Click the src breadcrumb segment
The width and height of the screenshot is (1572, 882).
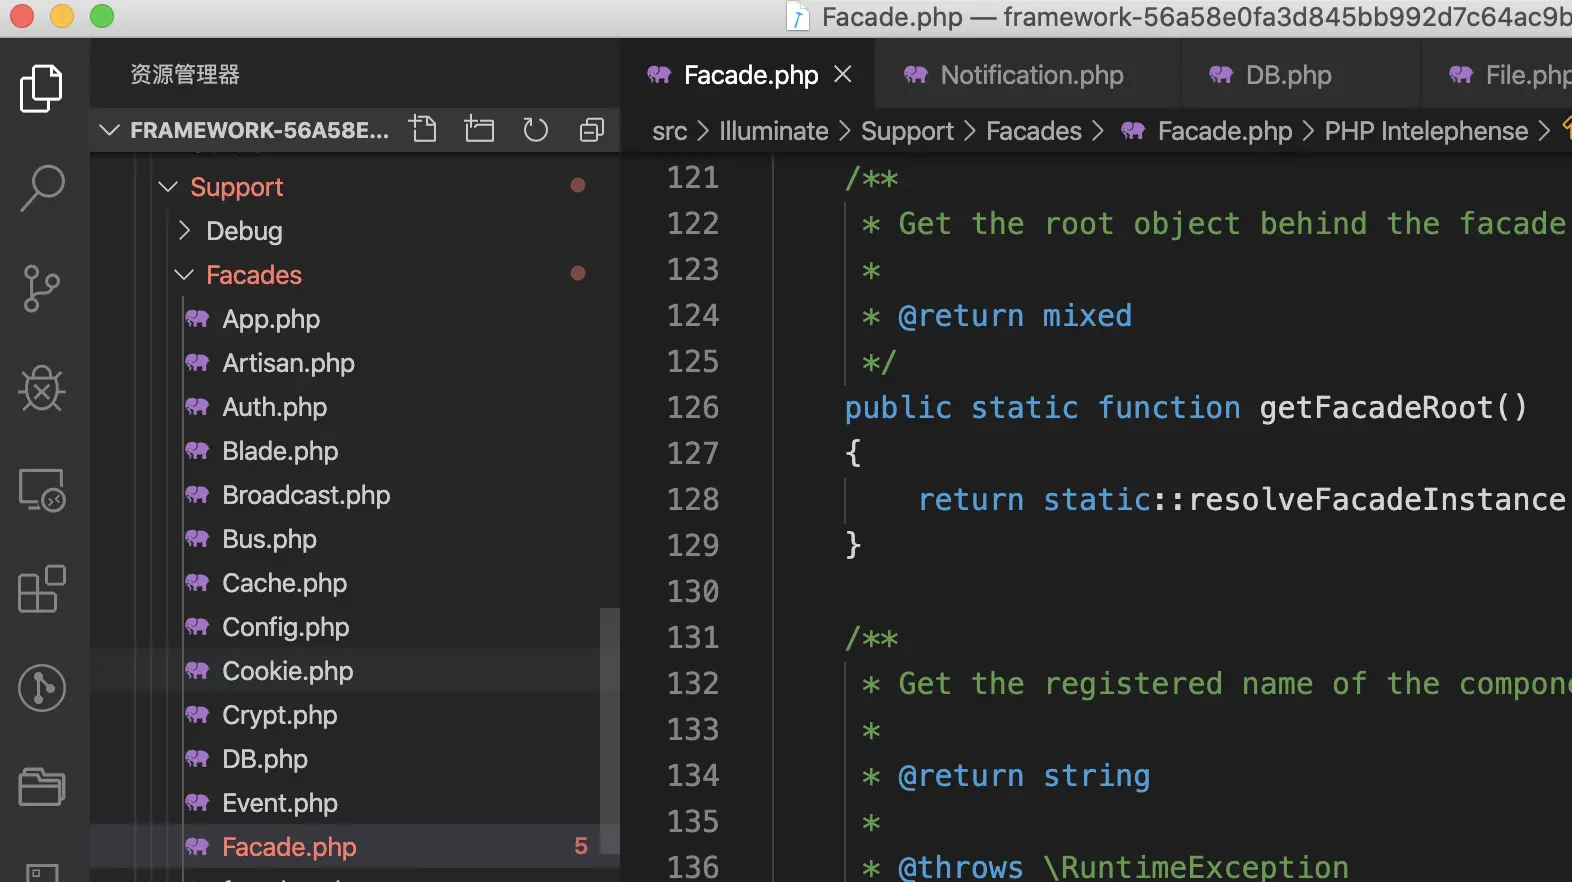(x=669, y=131)
